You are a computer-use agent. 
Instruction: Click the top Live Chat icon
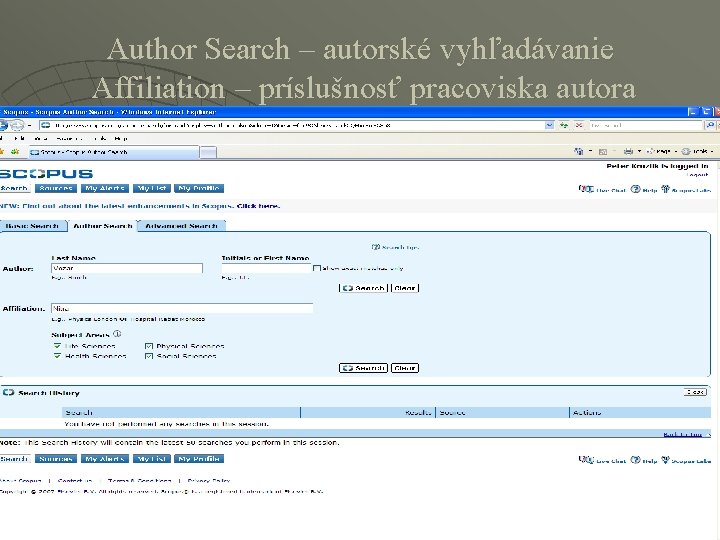click(x=586, y=189)
